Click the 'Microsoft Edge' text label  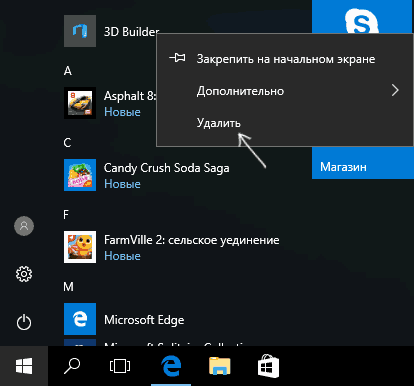coord(144,320)
